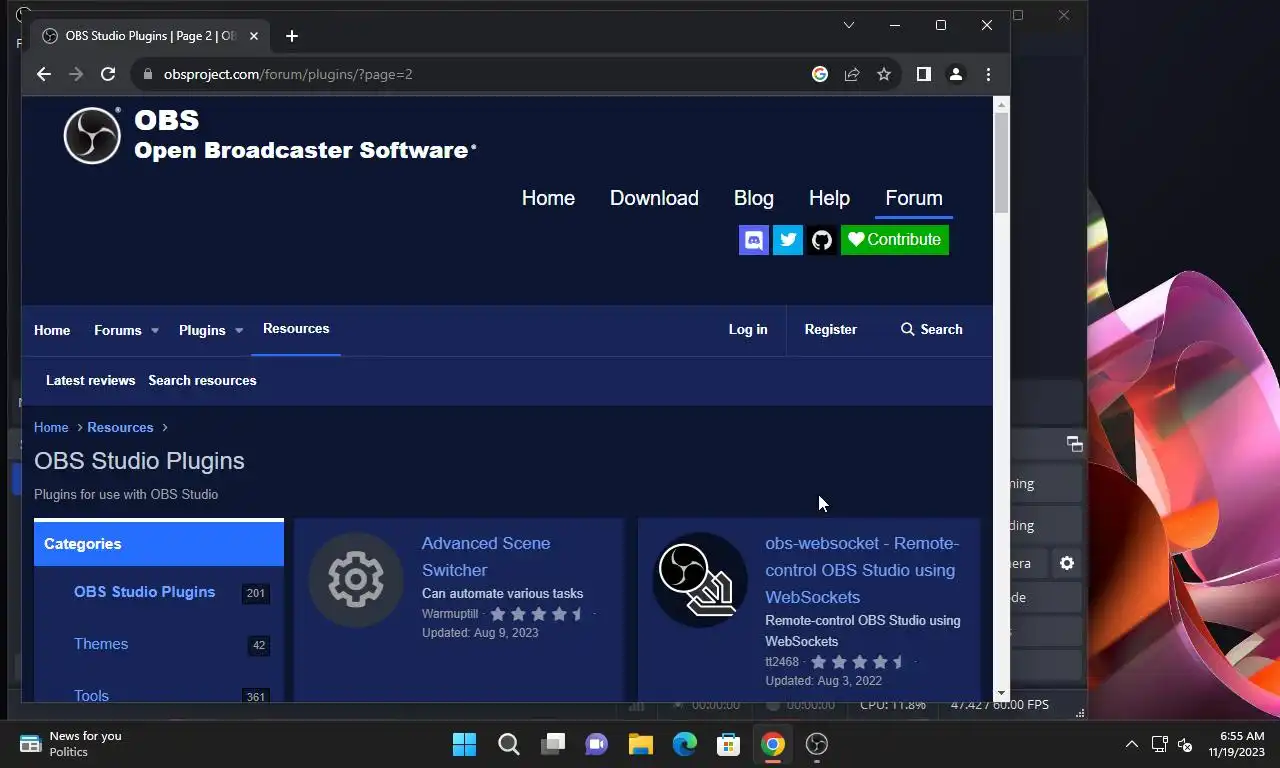The height and width of the screenshot is (768, 1280).
Task: Open a new browser tab
Action: click(292, 36)
